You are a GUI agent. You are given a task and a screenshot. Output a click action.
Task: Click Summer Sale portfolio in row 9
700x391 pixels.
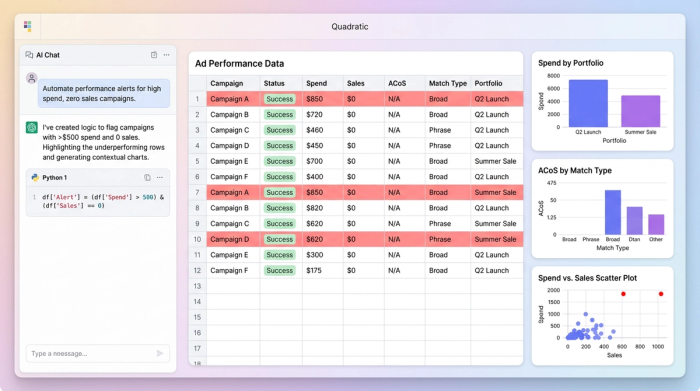click(496, 224)
